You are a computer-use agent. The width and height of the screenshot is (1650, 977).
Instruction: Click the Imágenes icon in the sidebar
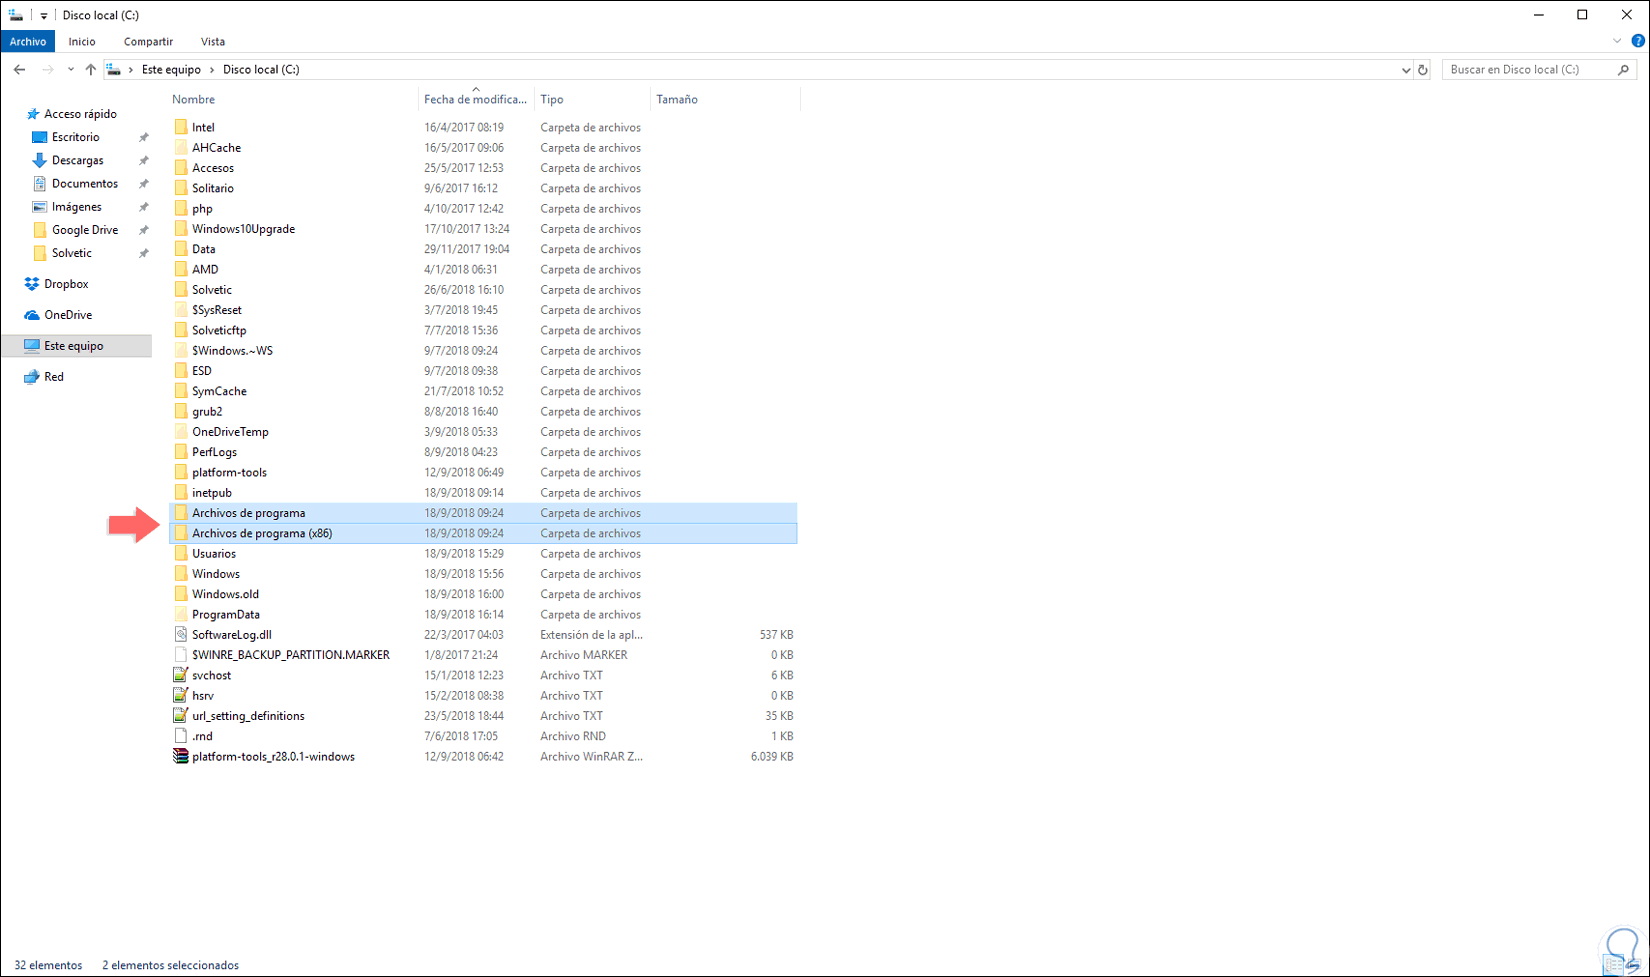click(39, 207)
